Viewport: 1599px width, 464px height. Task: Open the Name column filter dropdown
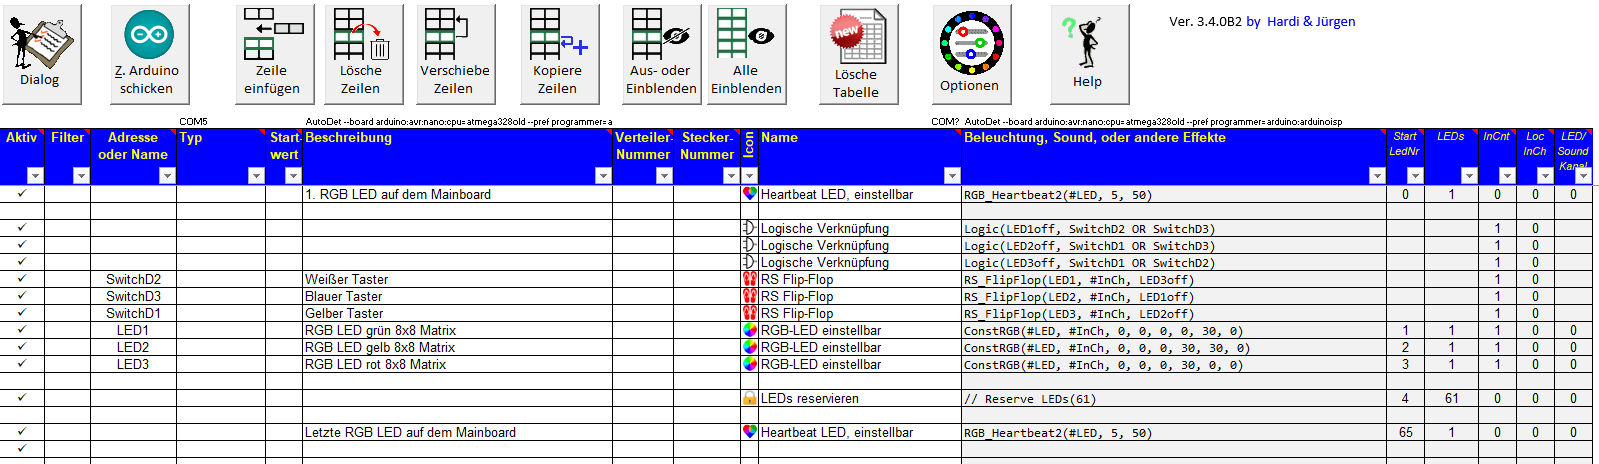pyautogui.click(x=951, y=176)
